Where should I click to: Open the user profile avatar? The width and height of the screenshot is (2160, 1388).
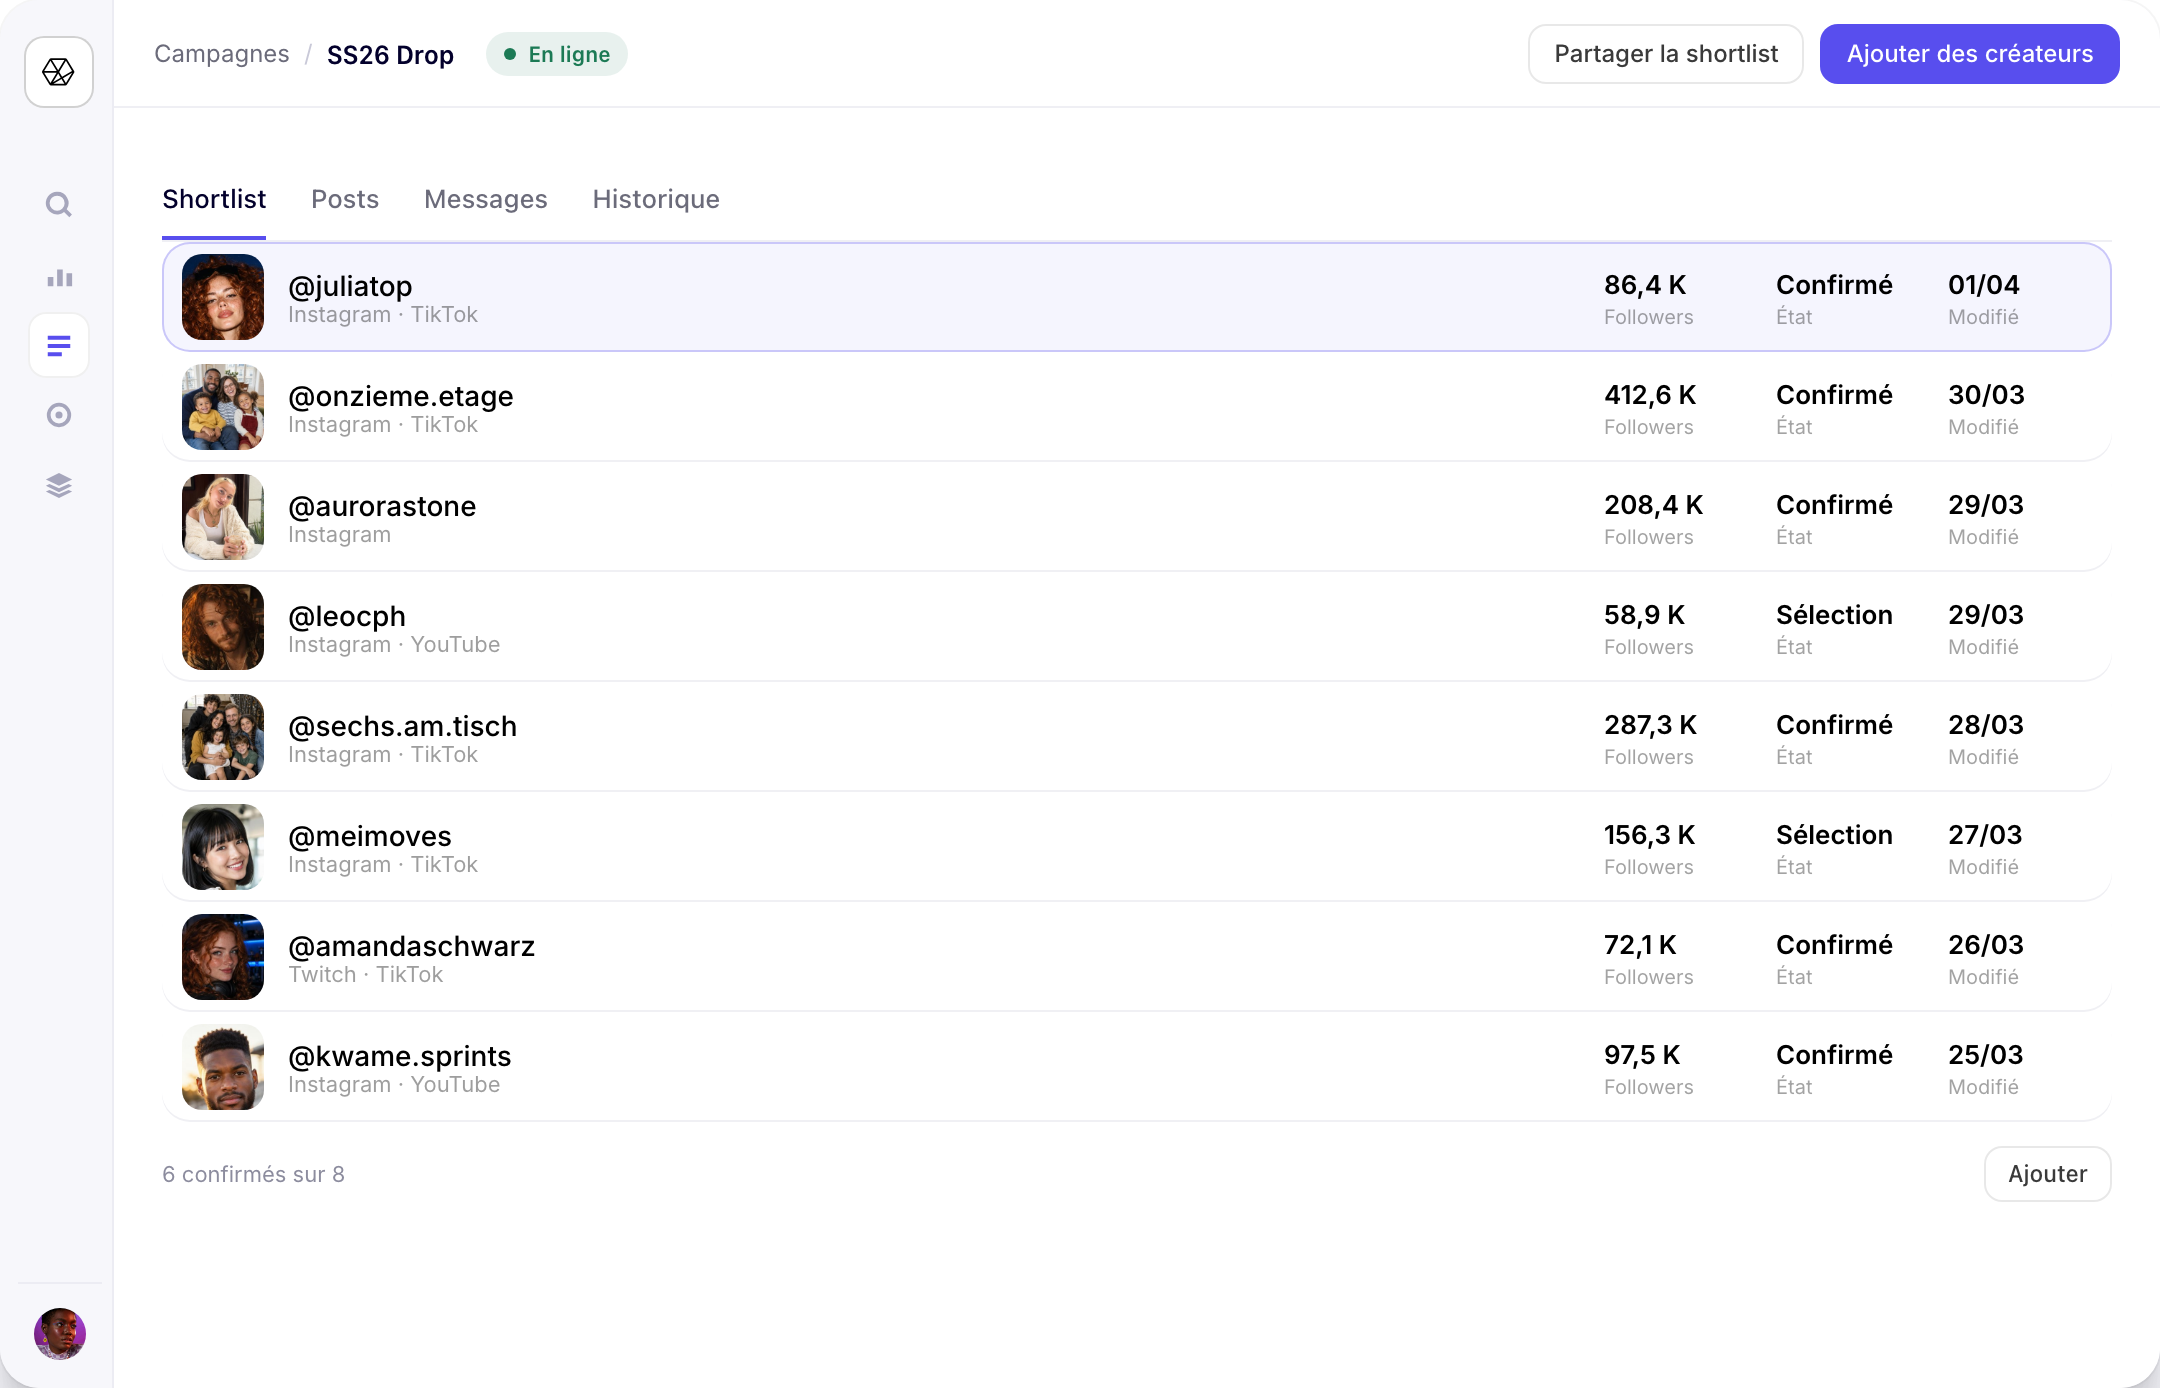[60, 1333]
